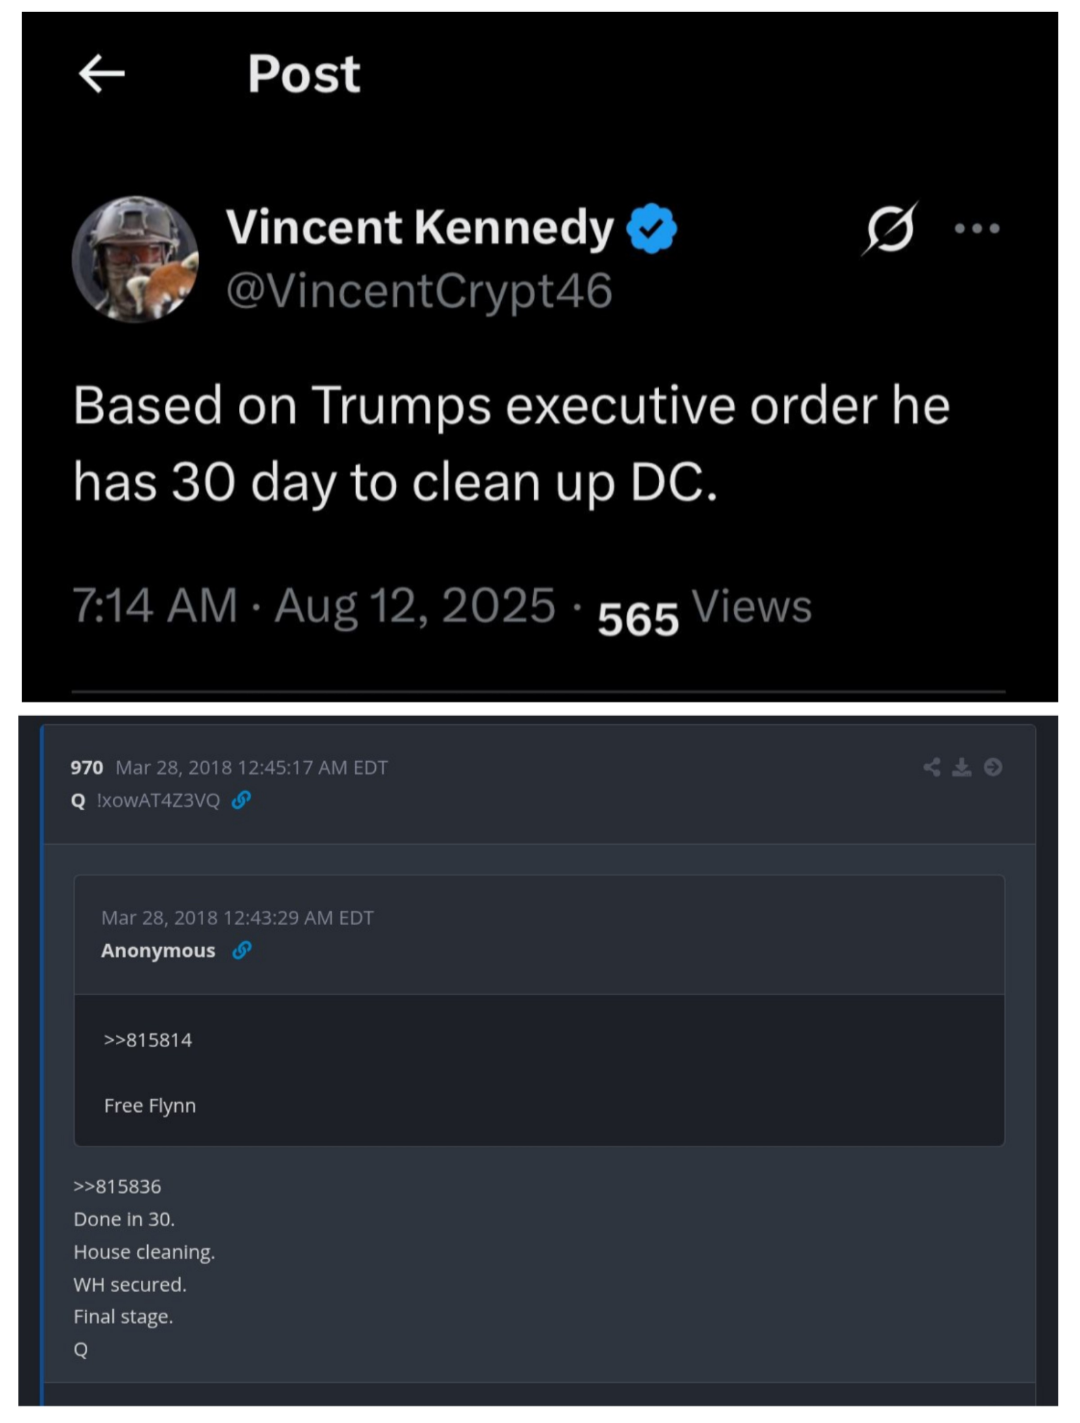Copy link icon beside Q tripcode
This screenshot has height=1423, width=1080.
point(241,800)
